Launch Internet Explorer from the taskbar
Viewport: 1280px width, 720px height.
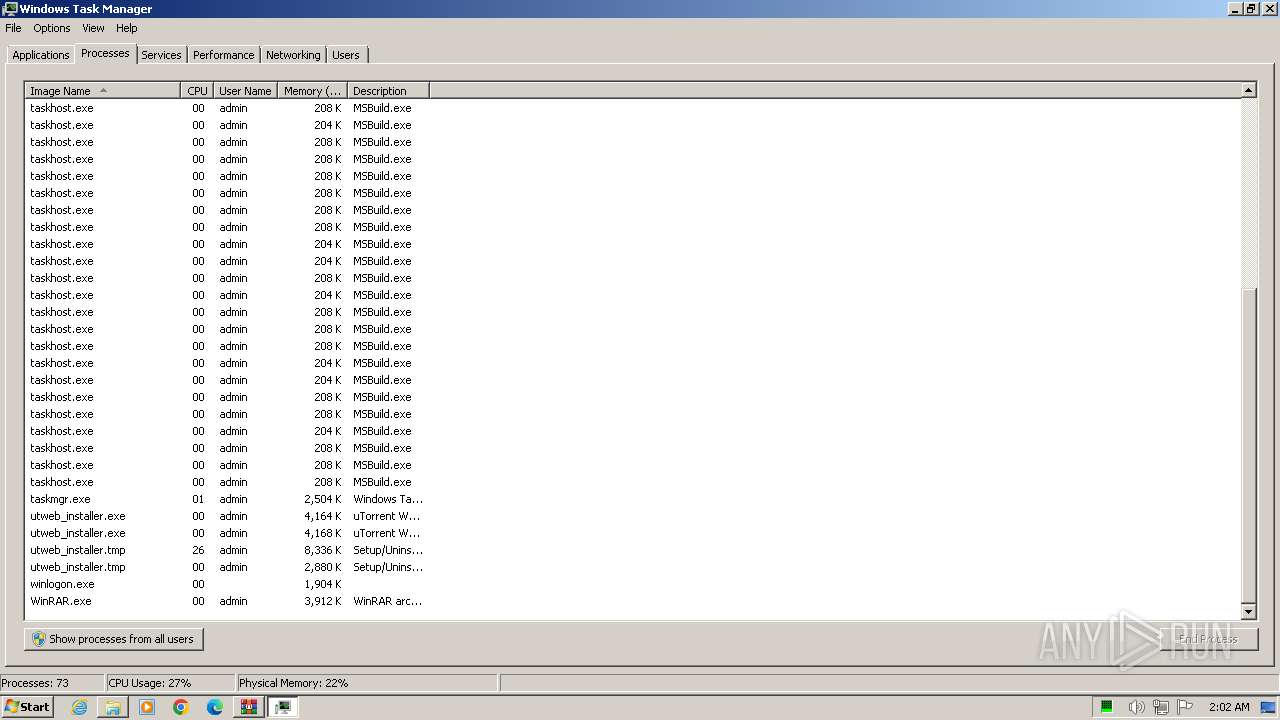(x=79, y=707)
